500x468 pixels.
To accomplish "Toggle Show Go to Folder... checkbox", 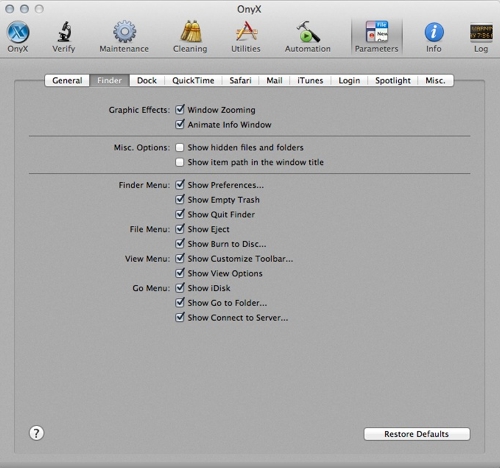I will click(180, 302).
